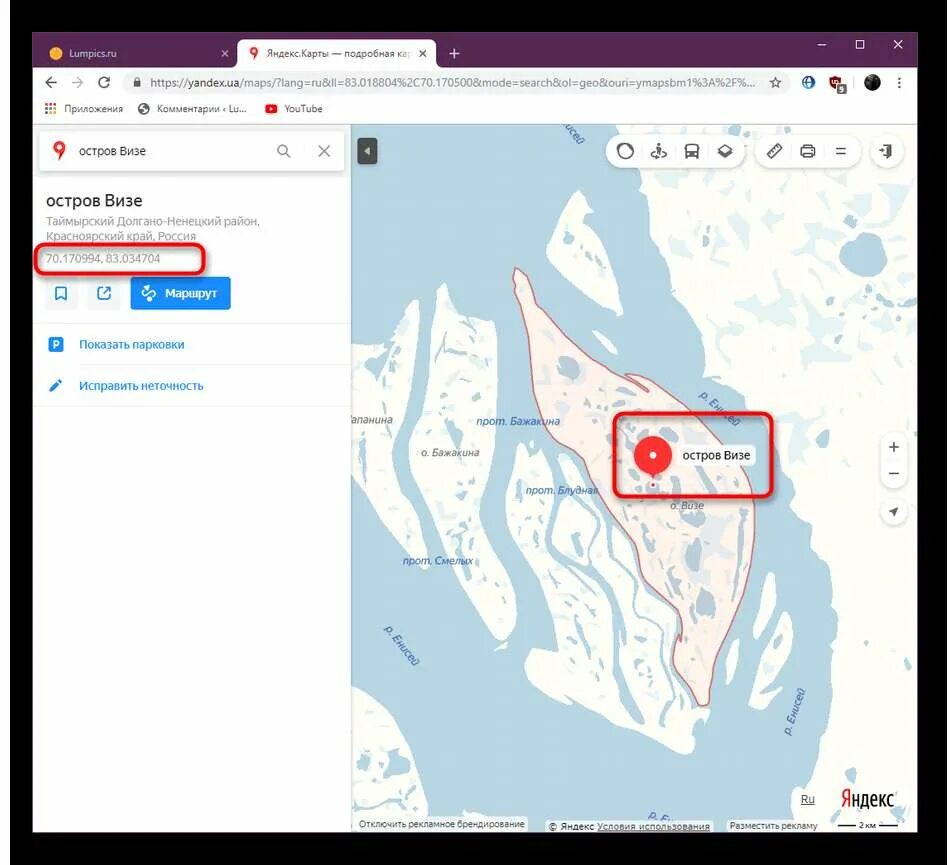Click the red map pin marker
The image size is (950, 865).
[x=653, y=457]
